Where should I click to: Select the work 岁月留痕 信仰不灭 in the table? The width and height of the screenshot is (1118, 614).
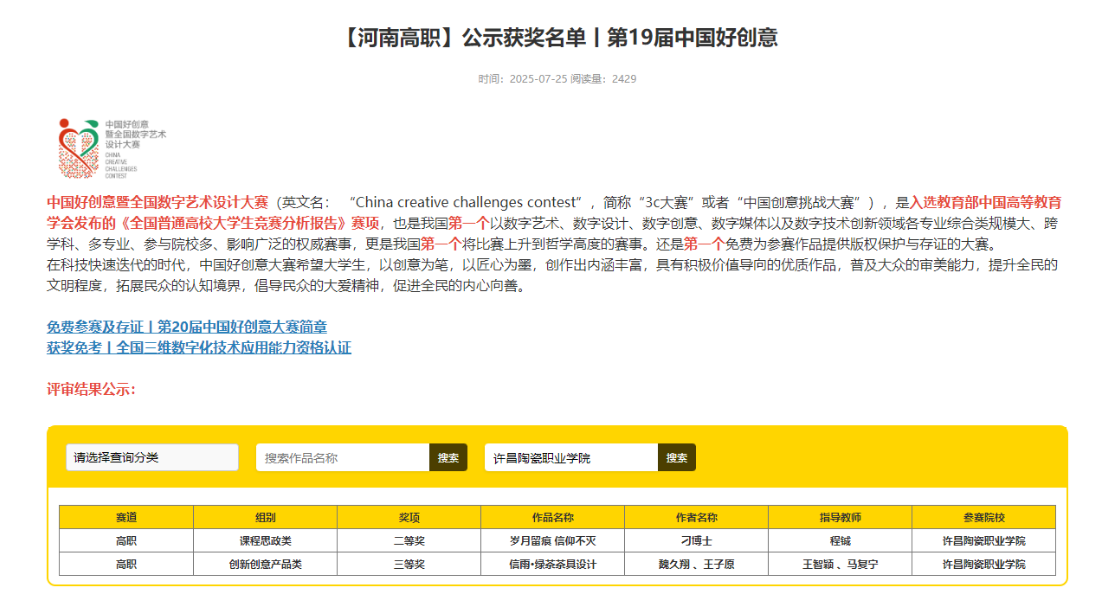coord(552,541)
